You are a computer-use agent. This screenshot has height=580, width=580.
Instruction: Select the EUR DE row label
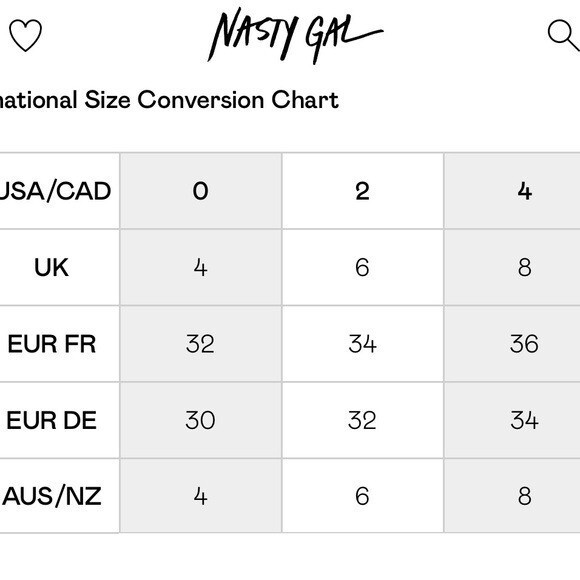click(x=60, y=420)
